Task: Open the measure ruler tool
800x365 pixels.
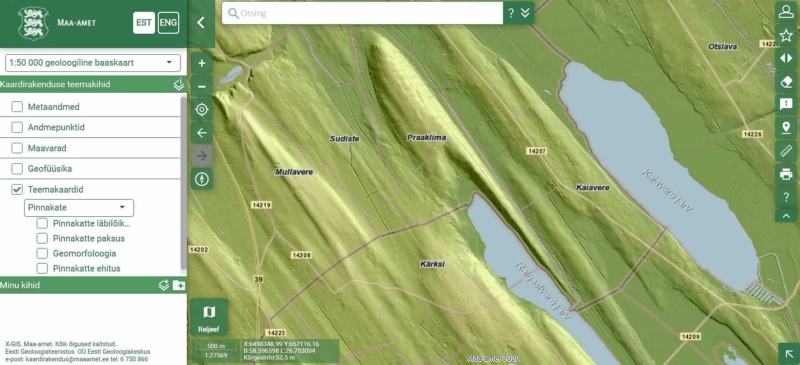Action: point(786,151)
